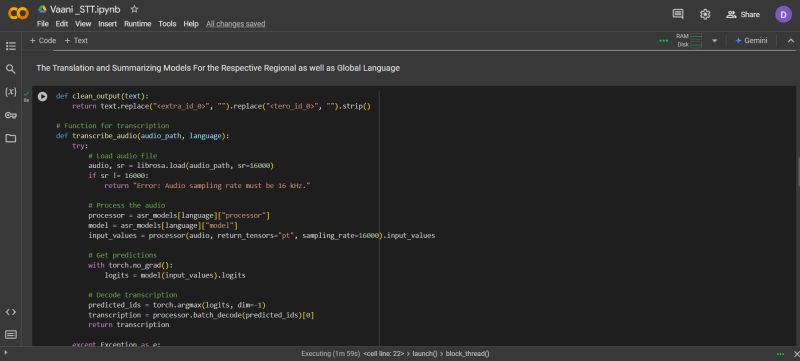Add a new Text cell

click(76, 40)
